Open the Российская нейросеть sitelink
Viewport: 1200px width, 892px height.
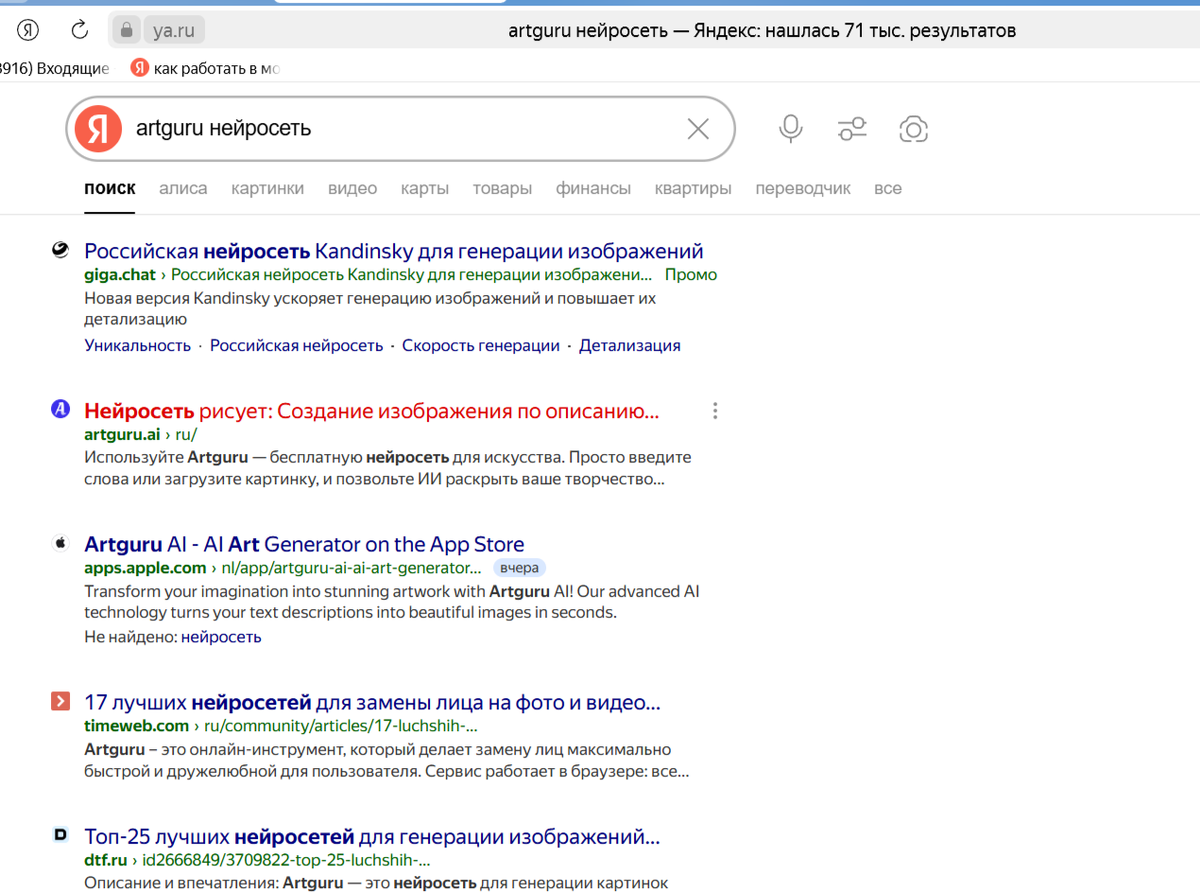(x=296, y=345)
